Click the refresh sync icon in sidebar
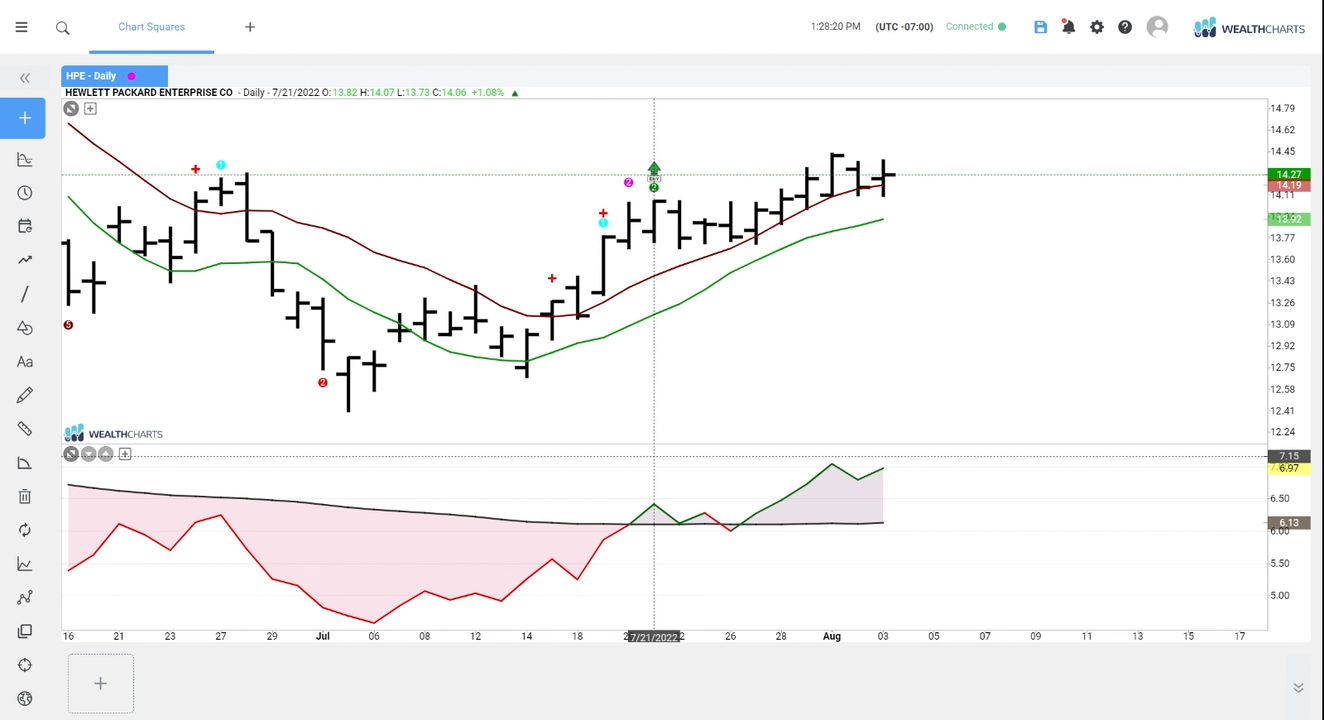 pyautogui.click(x=25, y=530)
